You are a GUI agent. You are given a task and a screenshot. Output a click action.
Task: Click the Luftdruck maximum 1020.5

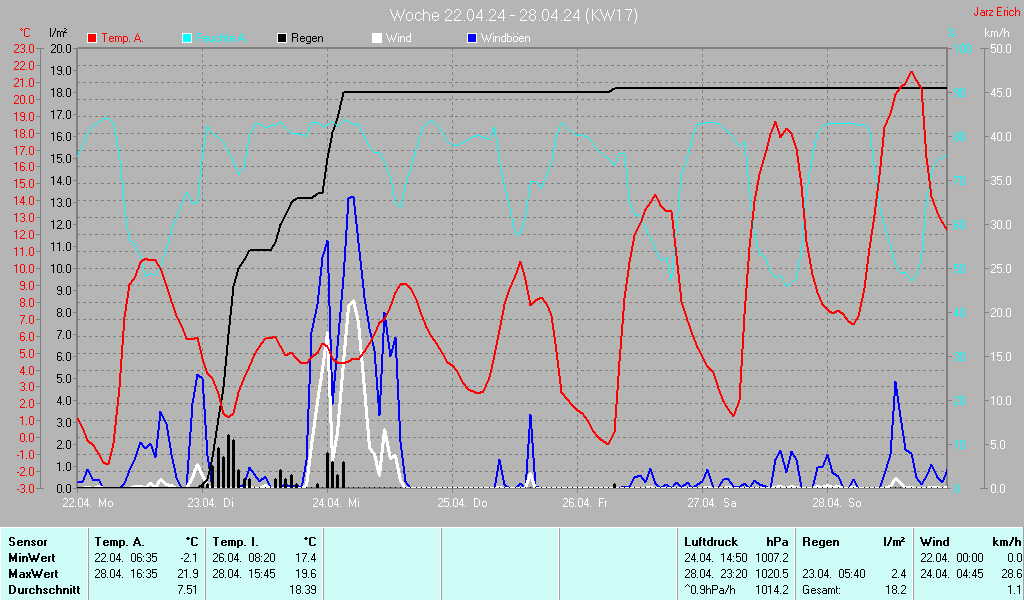coord(772,574)
